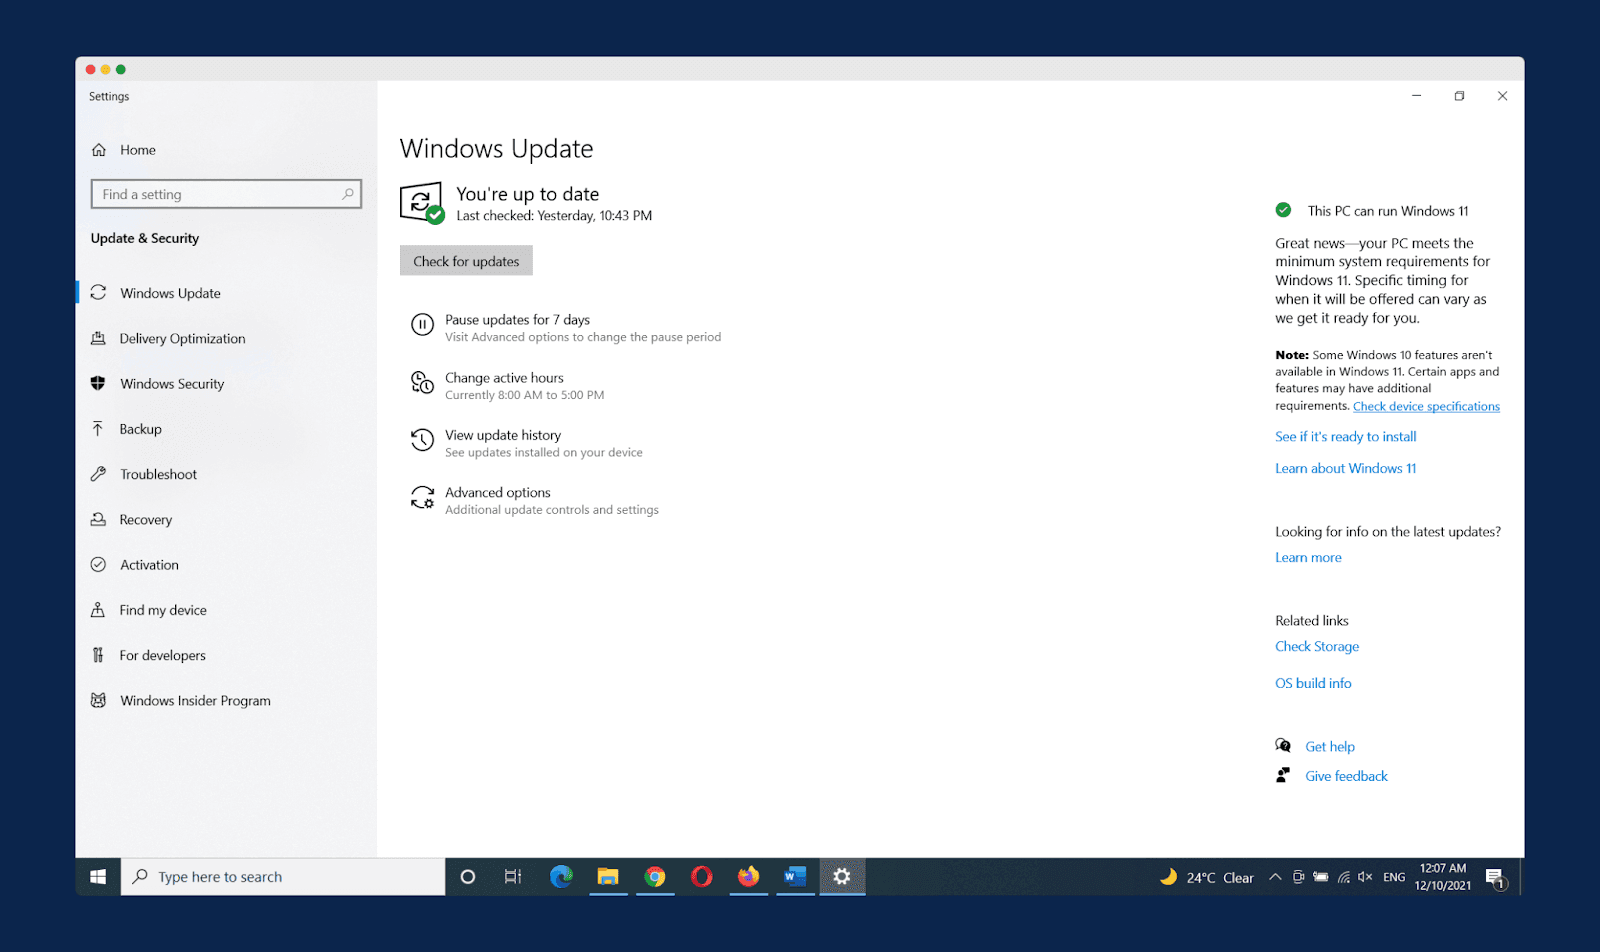
Task: Open Microsoft Word from the taskbar
Action: coord(795,877)
